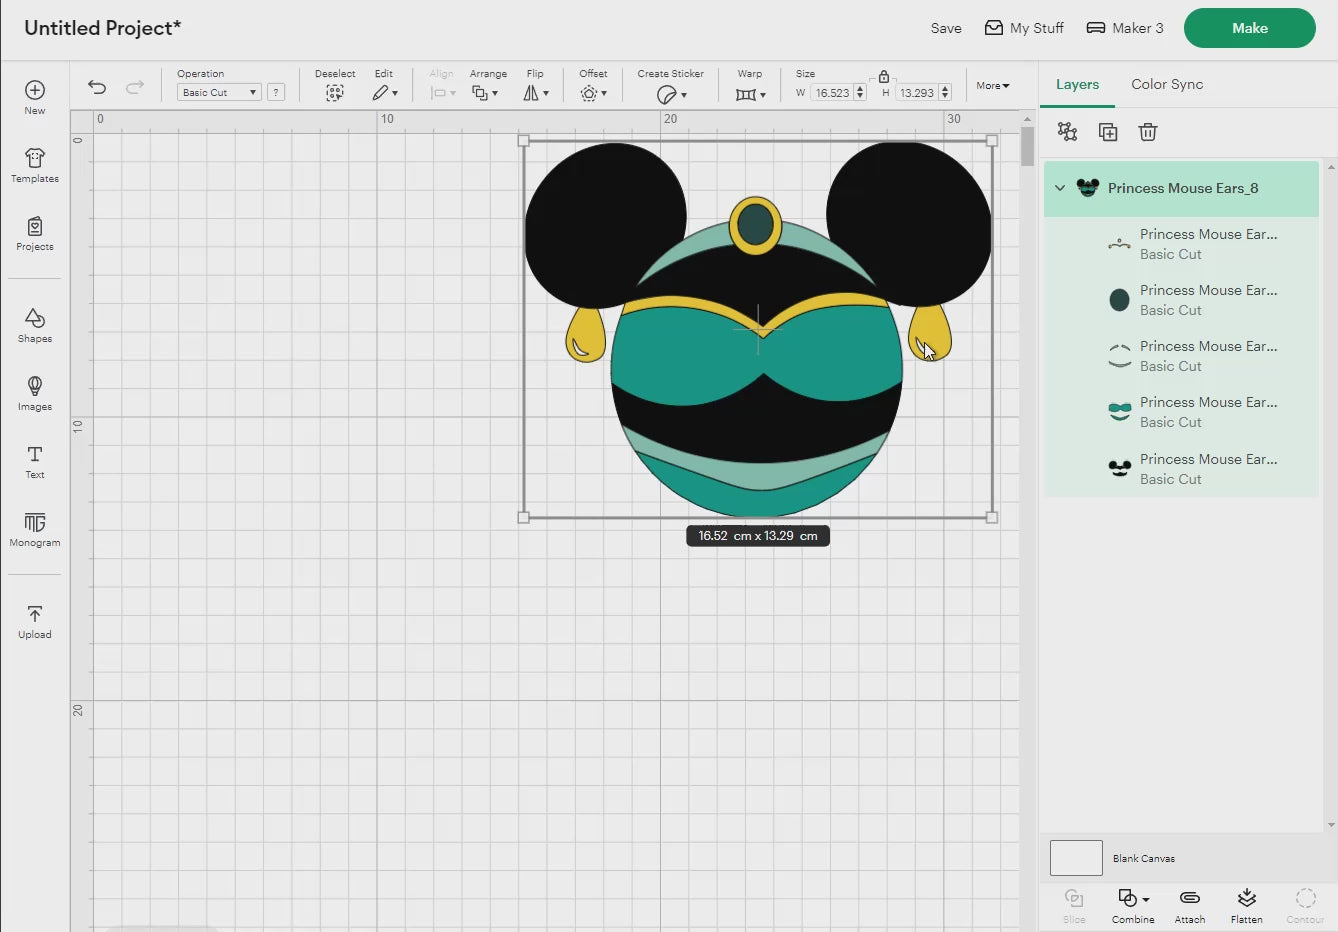Toggle the size aspect ratio lock
The image size is (1338, 932).
(x=884, y=76)
